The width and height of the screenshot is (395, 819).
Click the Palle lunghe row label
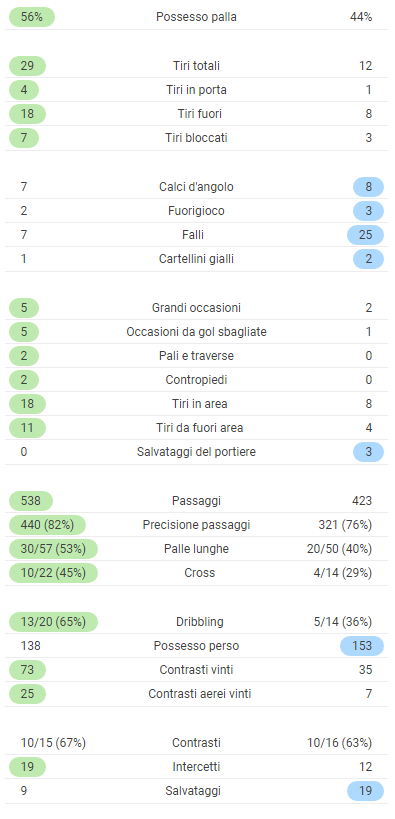[x=196, y=549]
